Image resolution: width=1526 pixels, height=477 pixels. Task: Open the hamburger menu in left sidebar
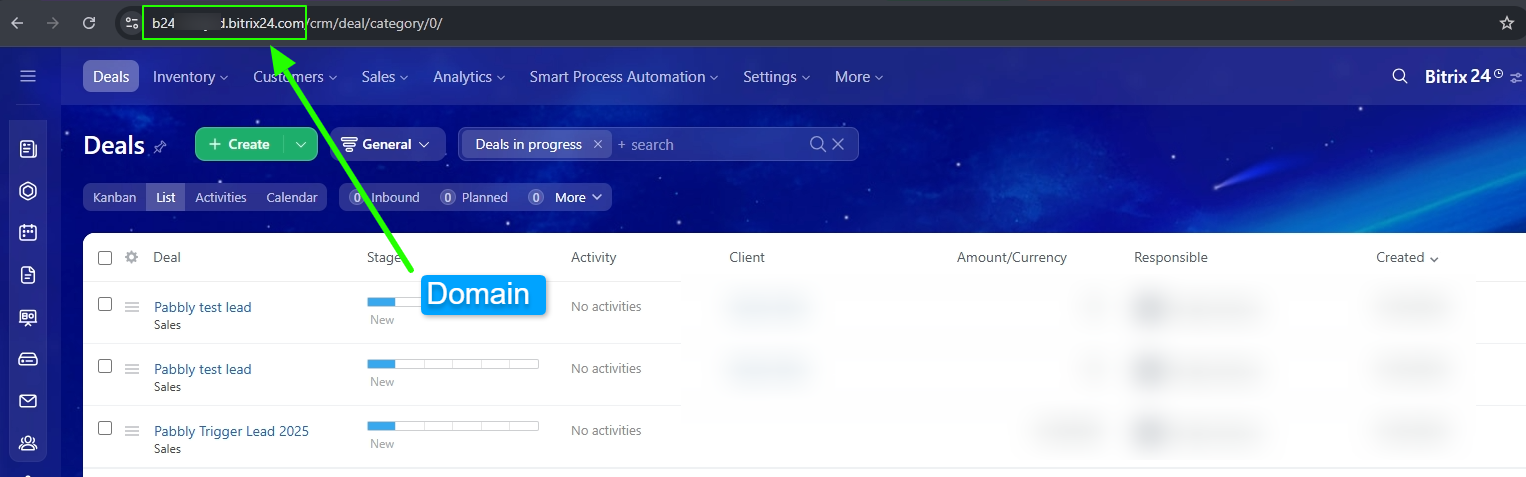pos(28,76)
